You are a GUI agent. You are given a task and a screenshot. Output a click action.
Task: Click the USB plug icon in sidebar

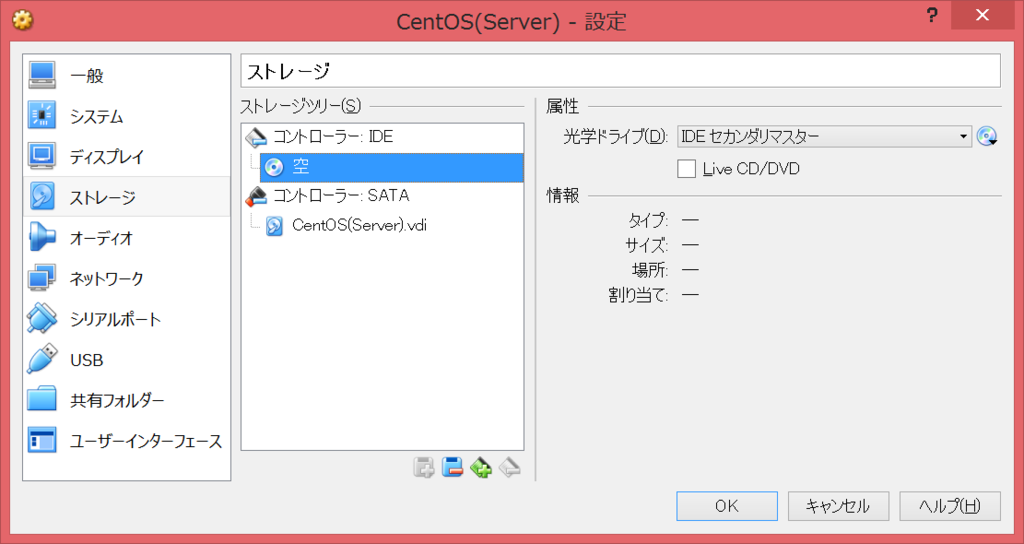coord(42,359)
